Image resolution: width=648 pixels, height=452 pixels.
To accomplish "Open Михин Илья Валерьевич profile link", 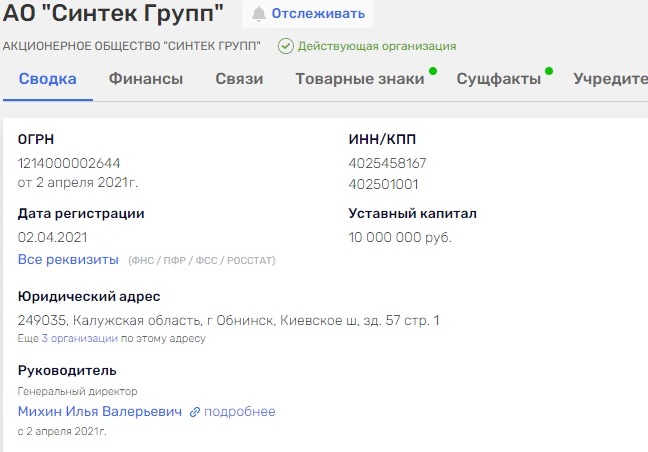I will [x=100, y=412].
